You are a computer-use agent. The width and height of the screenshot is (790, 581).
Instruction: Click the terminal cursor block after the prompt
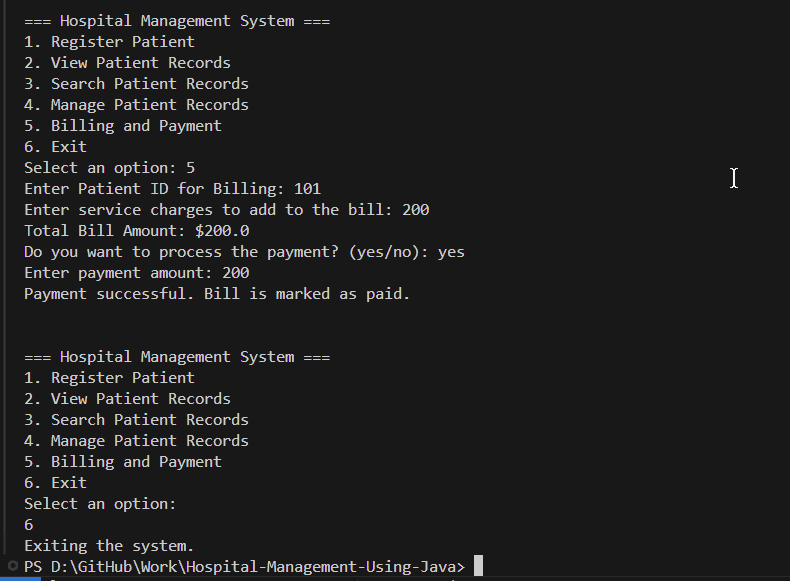coord(478,566)
